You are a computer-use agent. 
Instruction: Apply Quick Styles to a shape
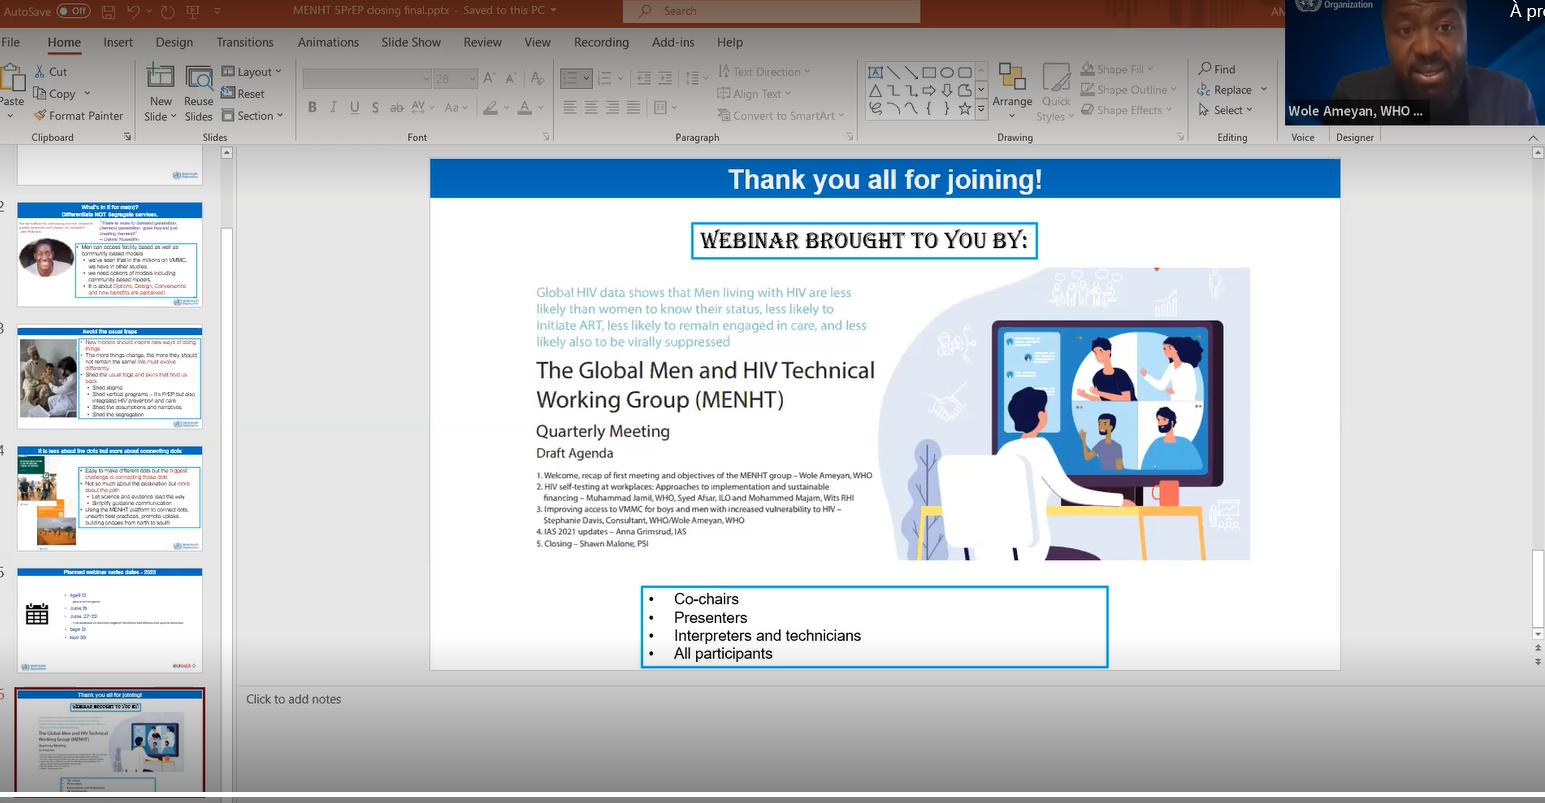click(1056, 88)
